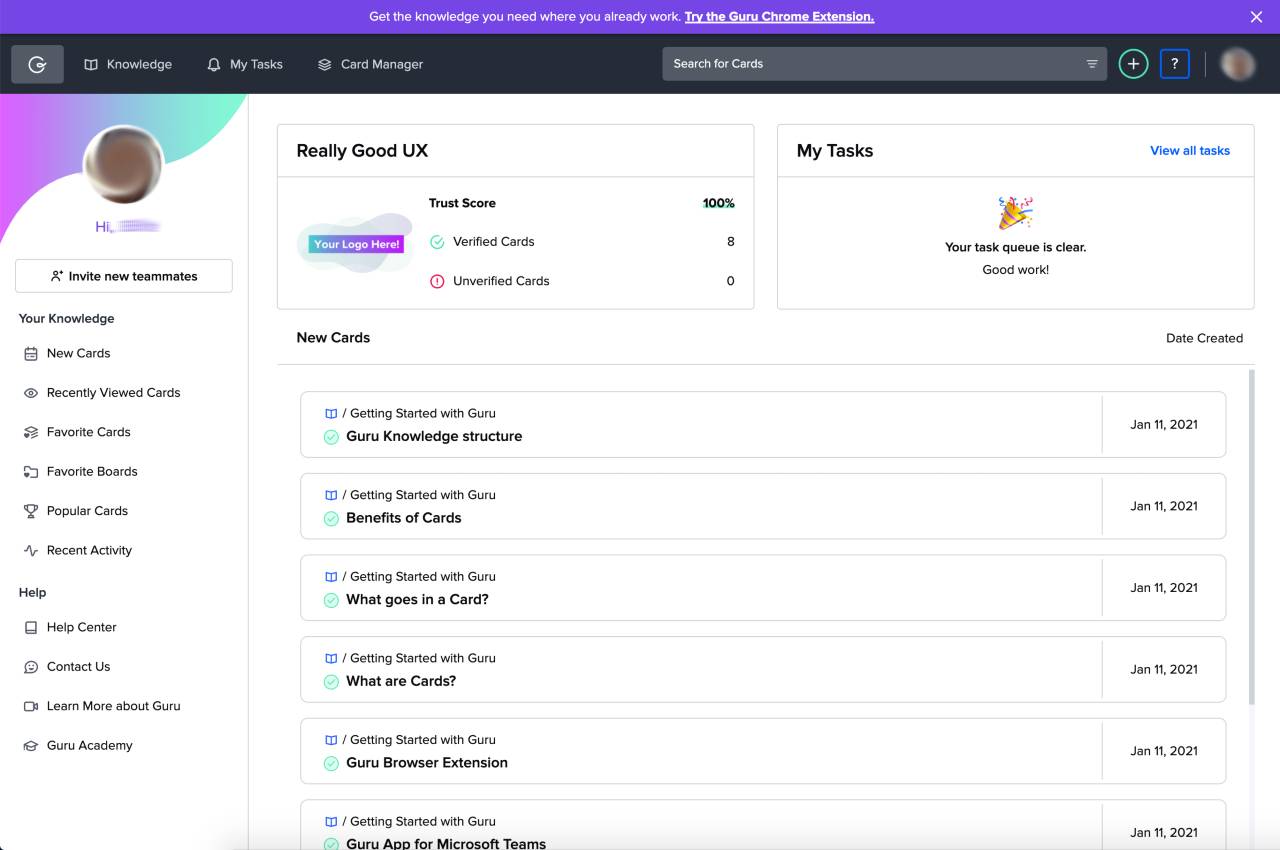This screenshot has width=1280, height=850.
Task: Open Favorite Boards in sidebar
Action: click(x=80, y=471)
